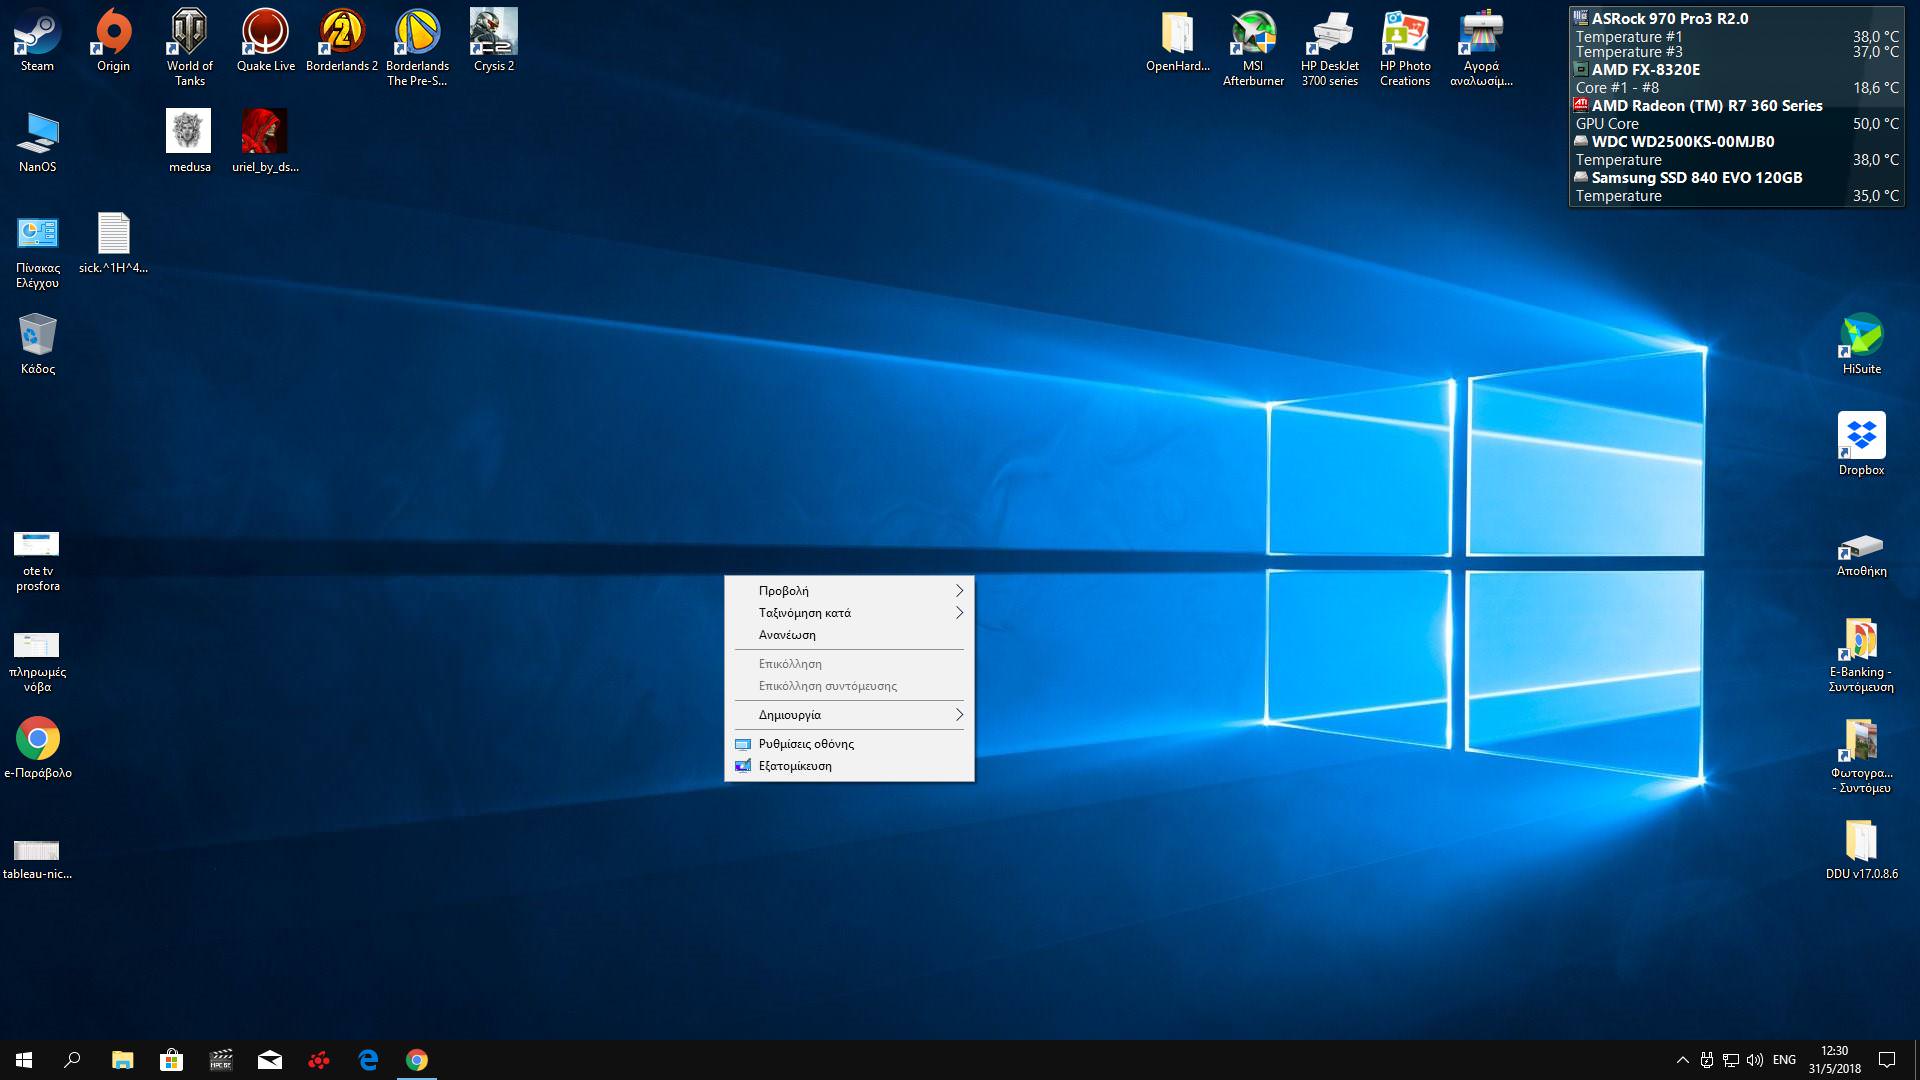Select the DDU v17.0.8.6 folder
This screenshot has height=1080, width=1920.
point(1861,850)
